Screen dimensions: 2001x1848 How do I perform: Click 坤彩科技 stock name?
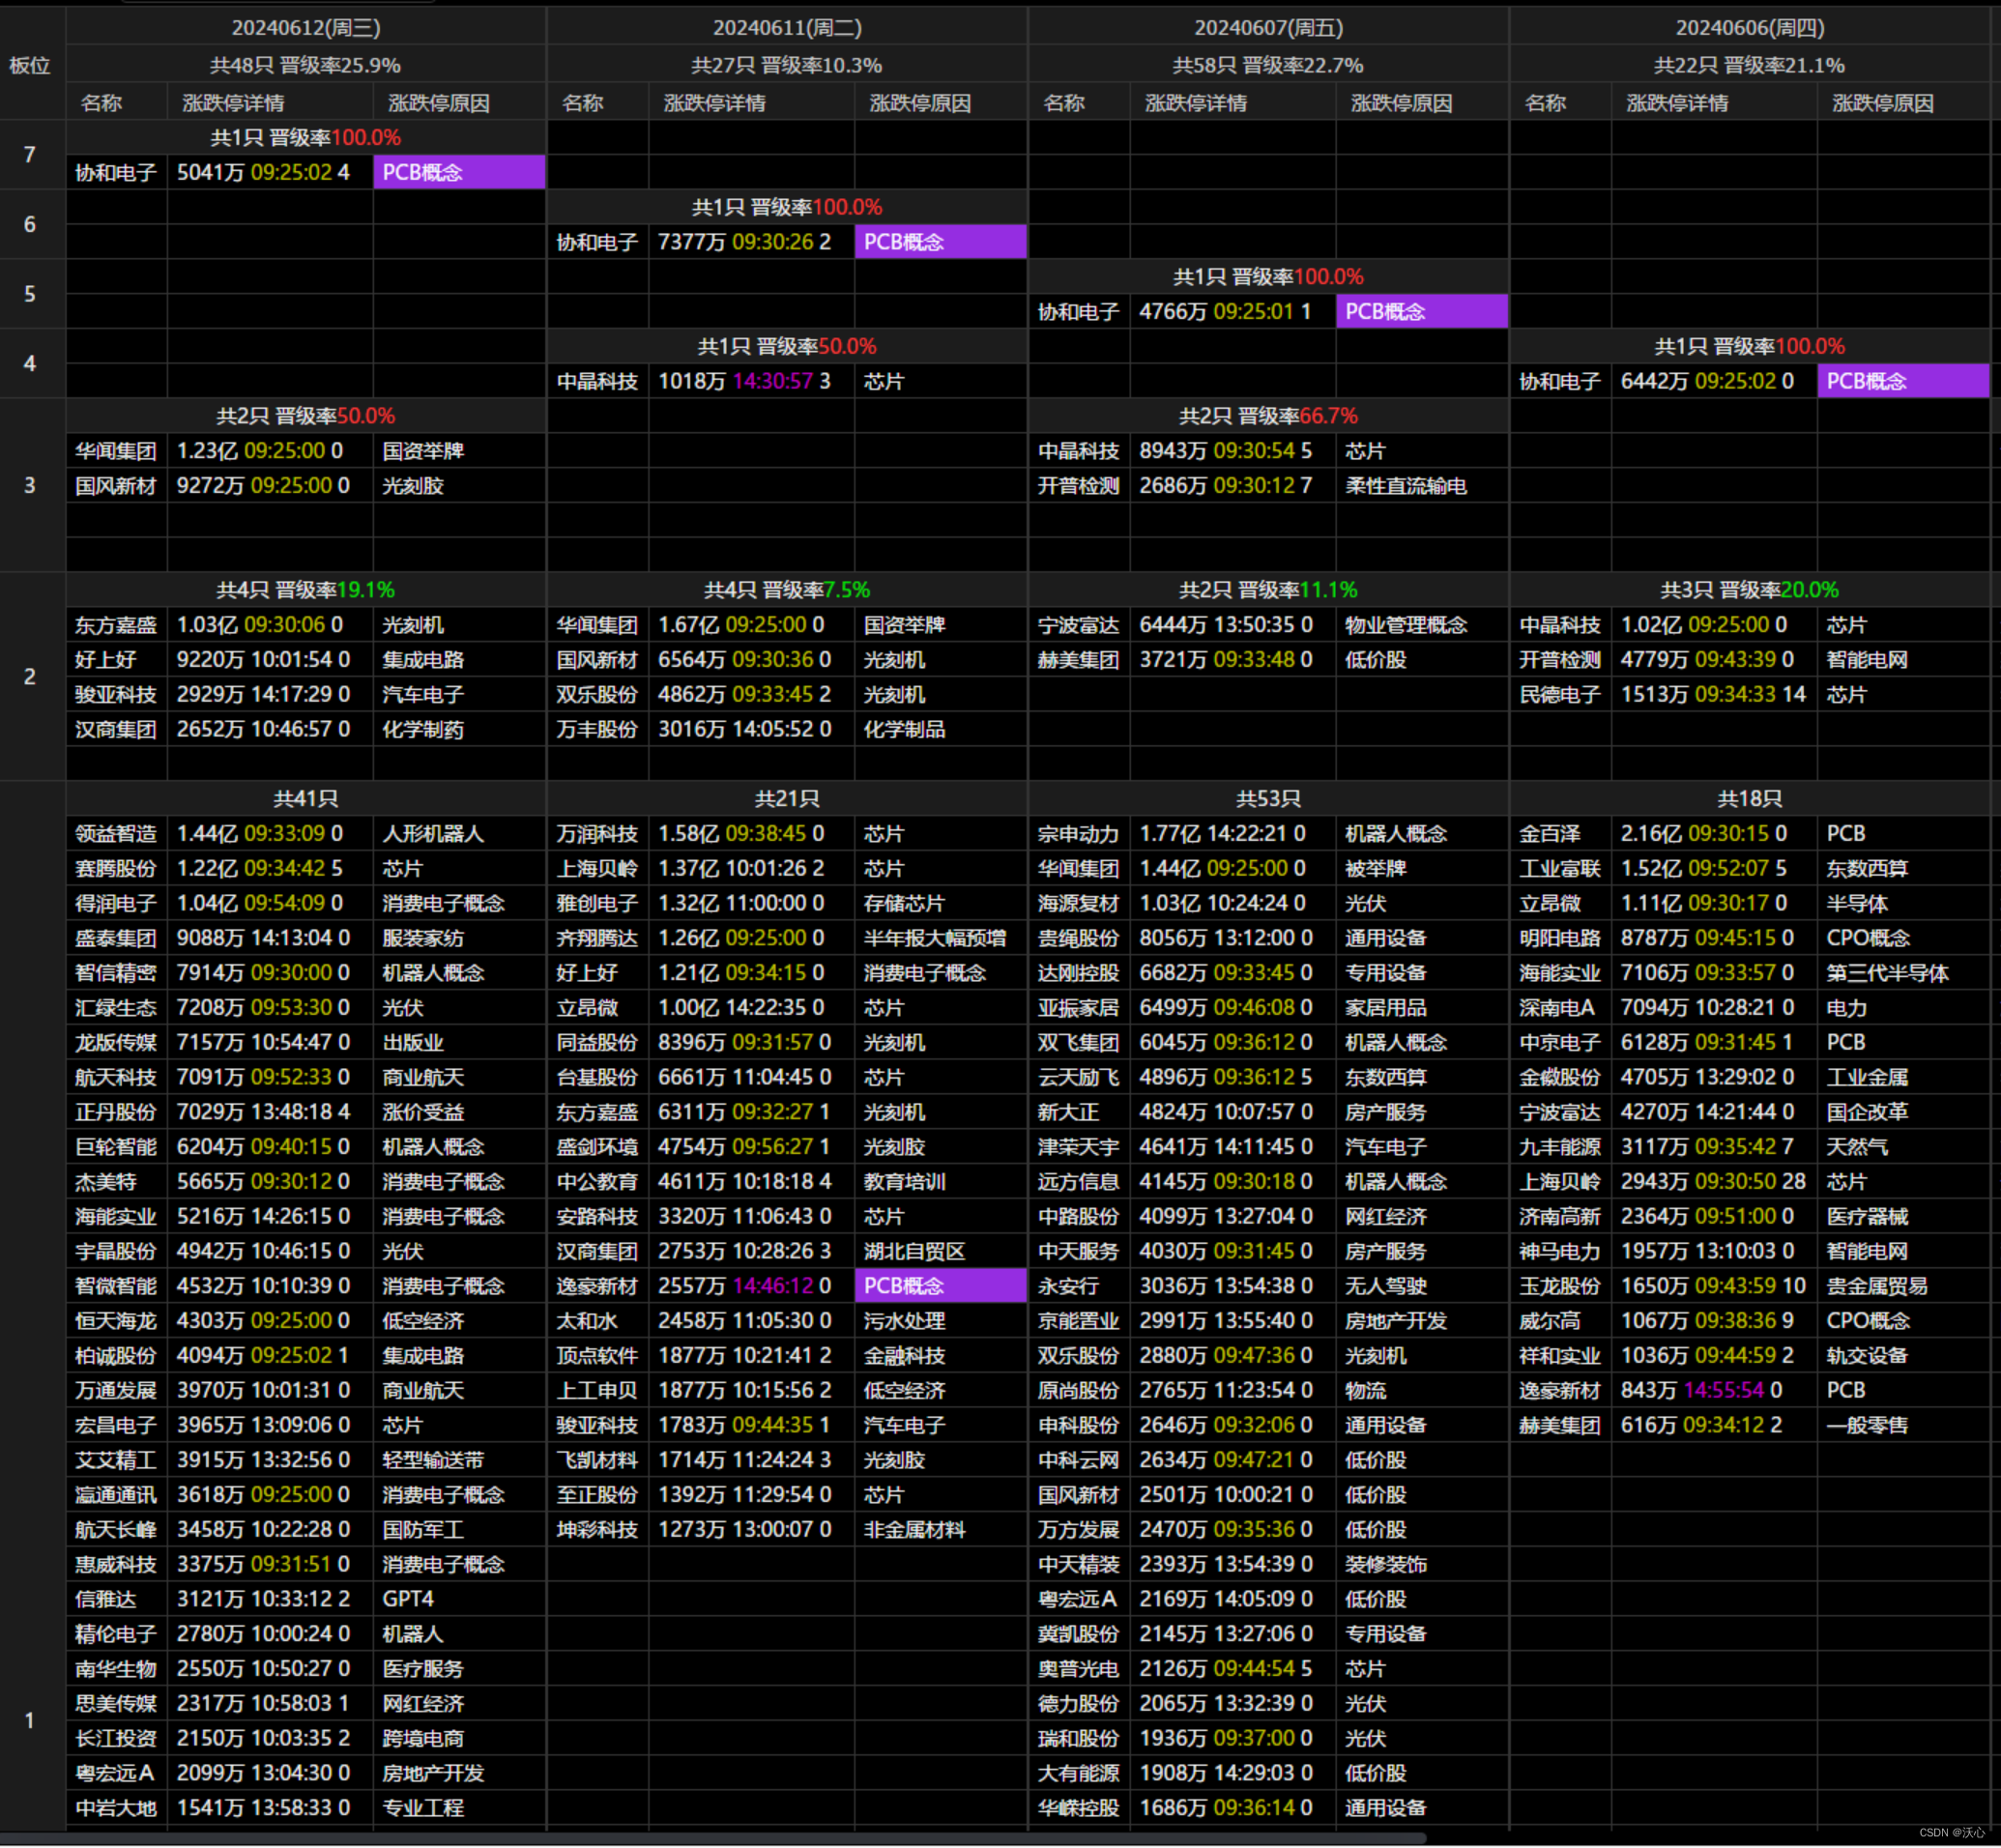click(x=597, y=1530)
